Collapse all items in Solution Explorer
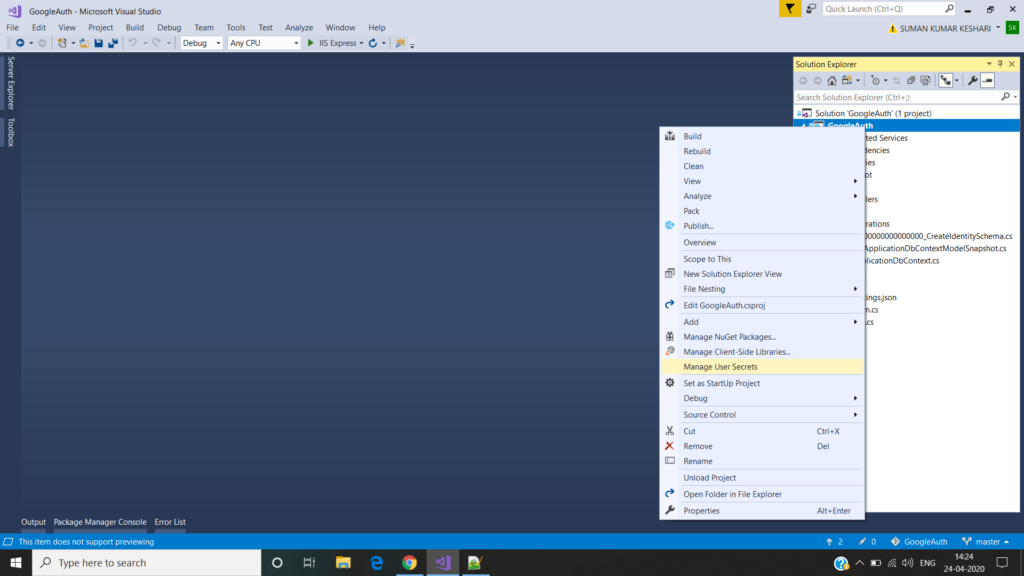The width and height of the screenshot is (1024, 576). pyautogui.click(x=911, y=80)
